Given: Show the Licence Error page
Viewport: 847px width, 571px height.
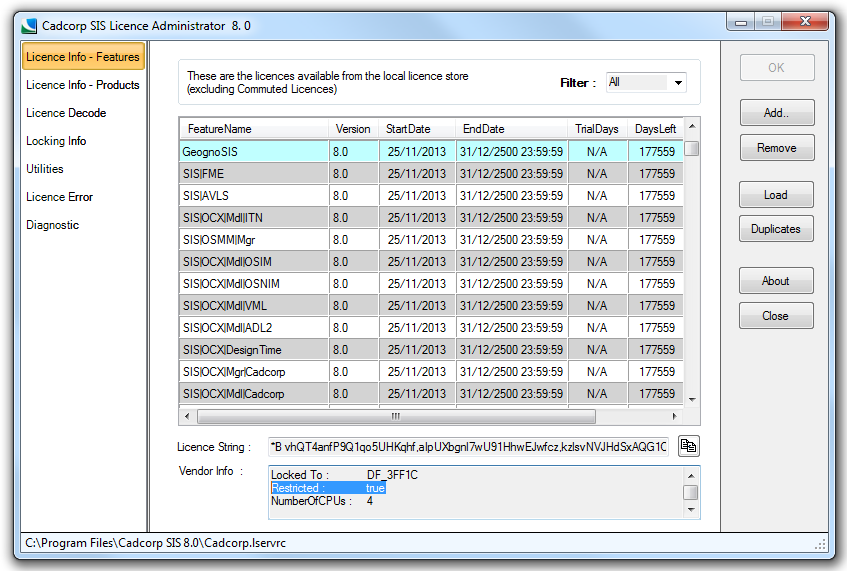Looking at the screenshot, I should click(59, 197).
